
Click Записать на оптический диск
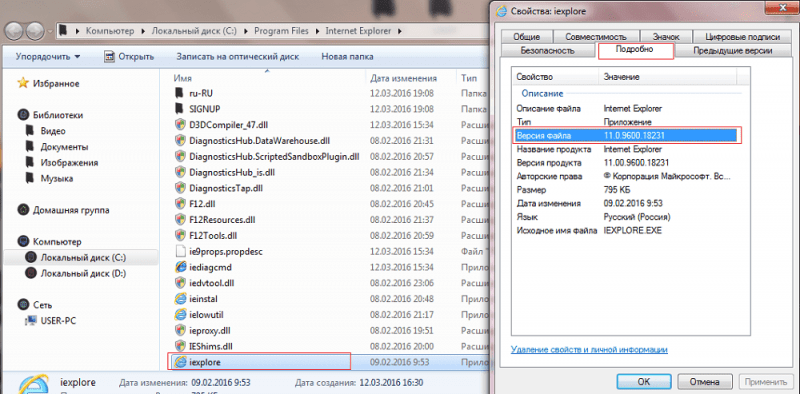pos(237,57)
